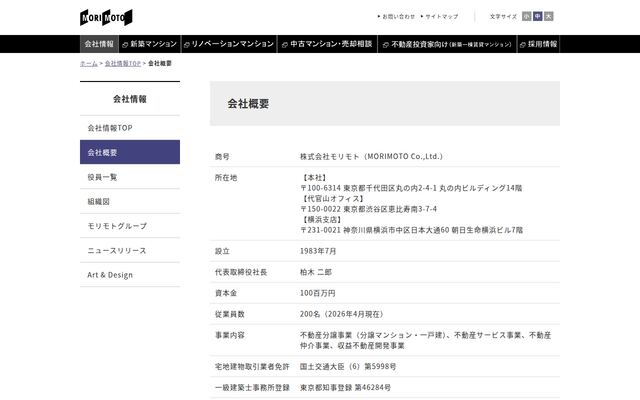The height and width of the screenshot is (400, 640).
Task: Select 会社概要 in sidebar
Action: [130, 152]
